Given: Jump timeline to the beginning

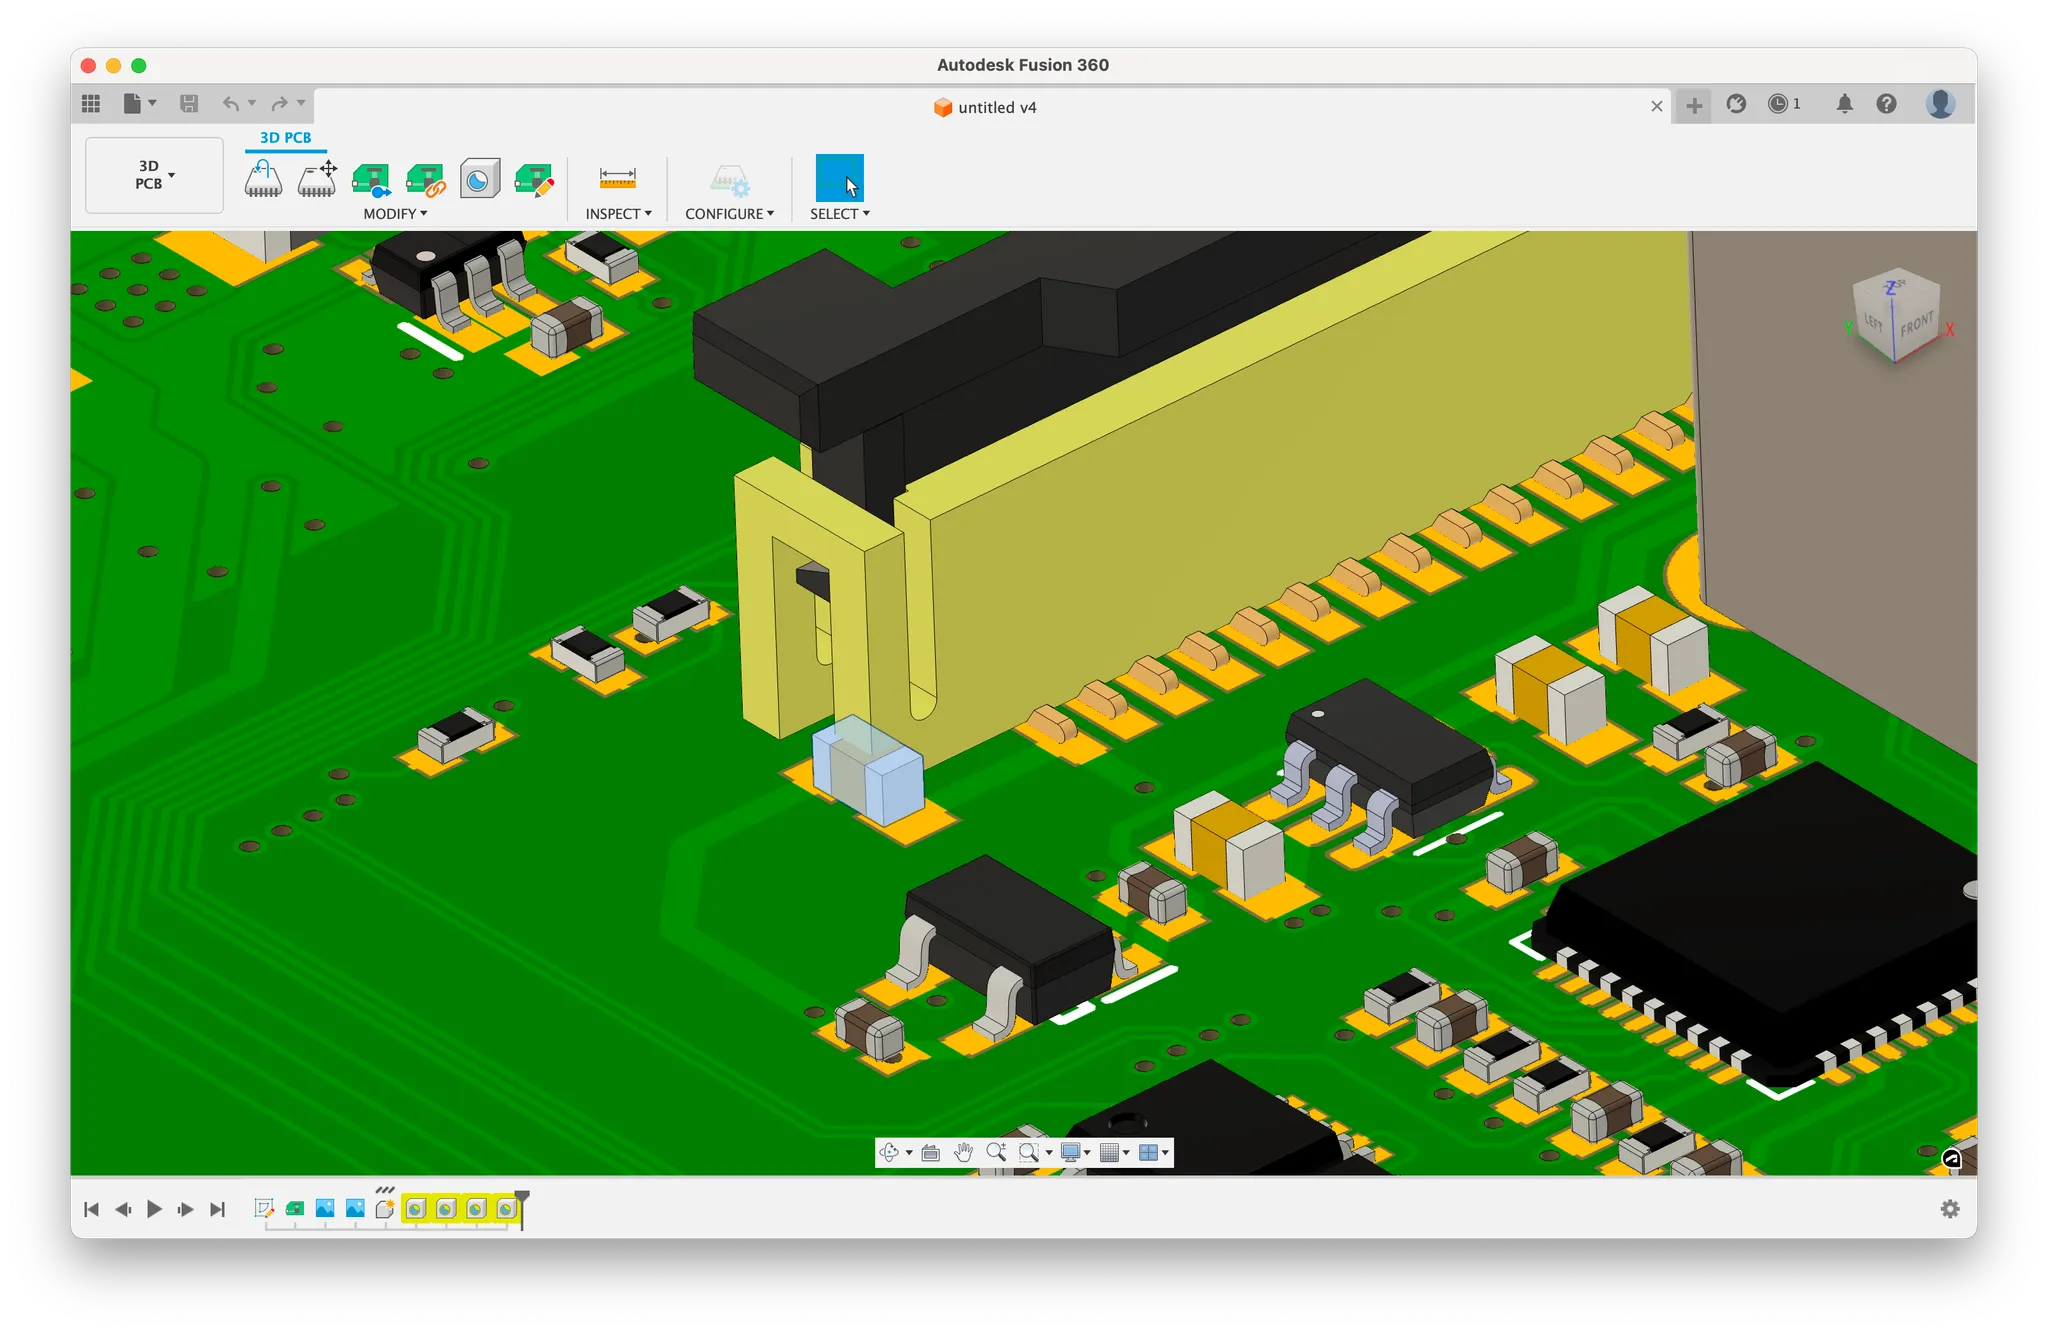Looking at the screenshot, I should click(91, 1209).
